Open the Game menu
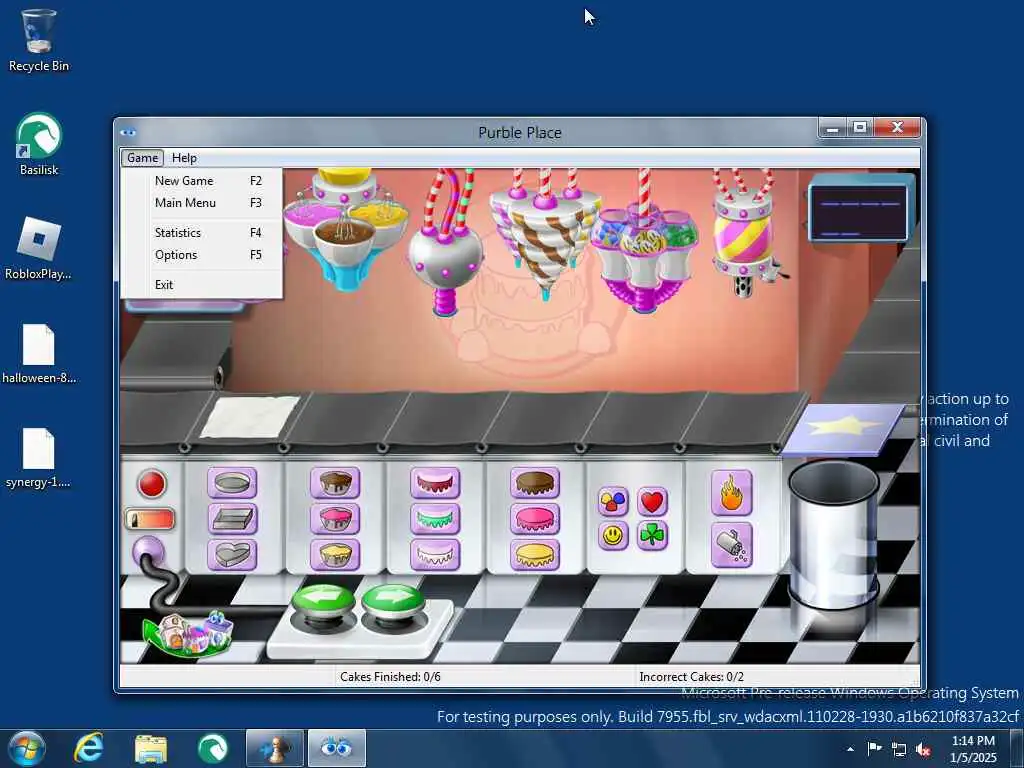The height and width of the screenshot is (768, 1024). tap(142, 158)
